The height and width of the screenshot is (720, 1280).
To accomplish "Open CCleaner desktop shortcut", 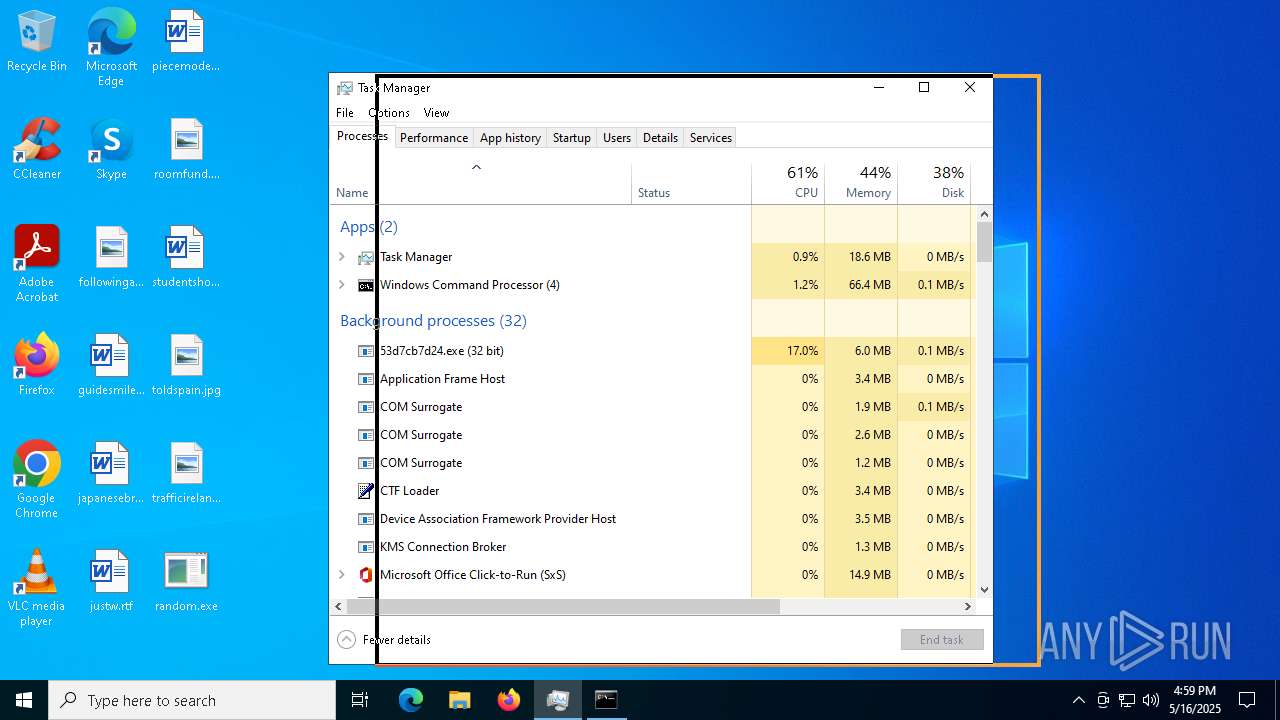I will [x=37, y=150].
